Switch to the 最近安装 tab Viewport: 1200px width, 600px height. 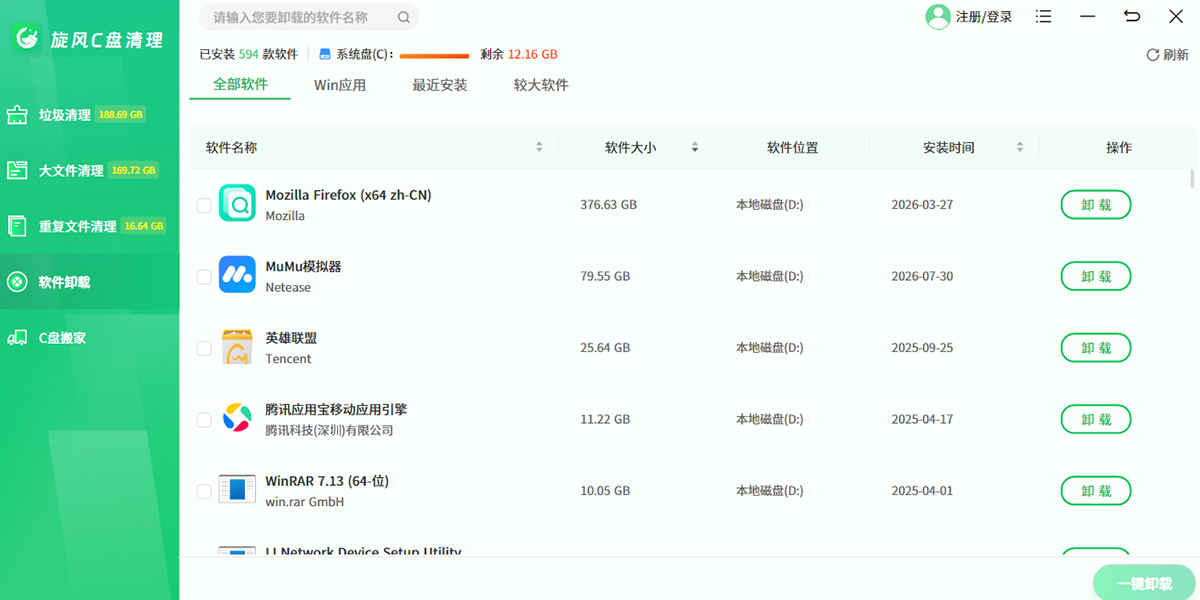pos(440,85)
